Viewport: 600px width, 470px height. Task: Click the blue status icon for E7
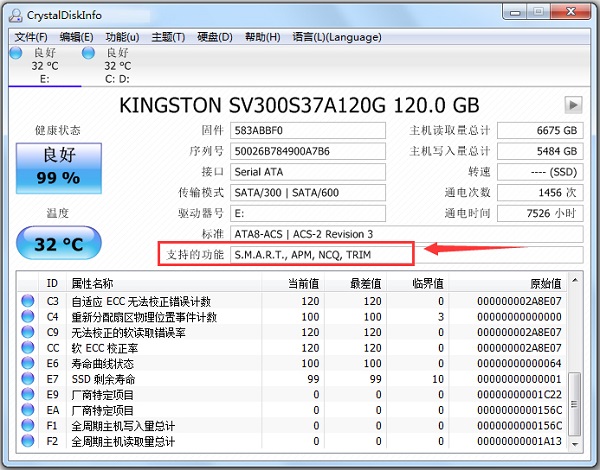coord(28,379)
